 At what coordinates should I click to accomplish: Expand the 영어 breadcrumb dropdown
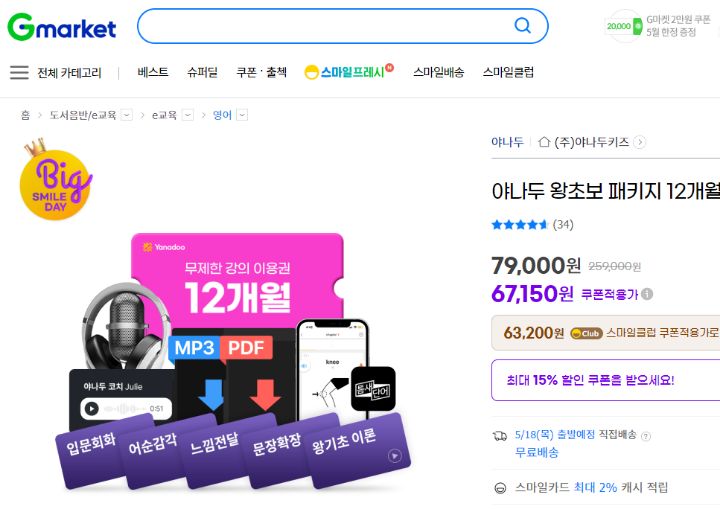pyautogui.click(x=242, y=115)
